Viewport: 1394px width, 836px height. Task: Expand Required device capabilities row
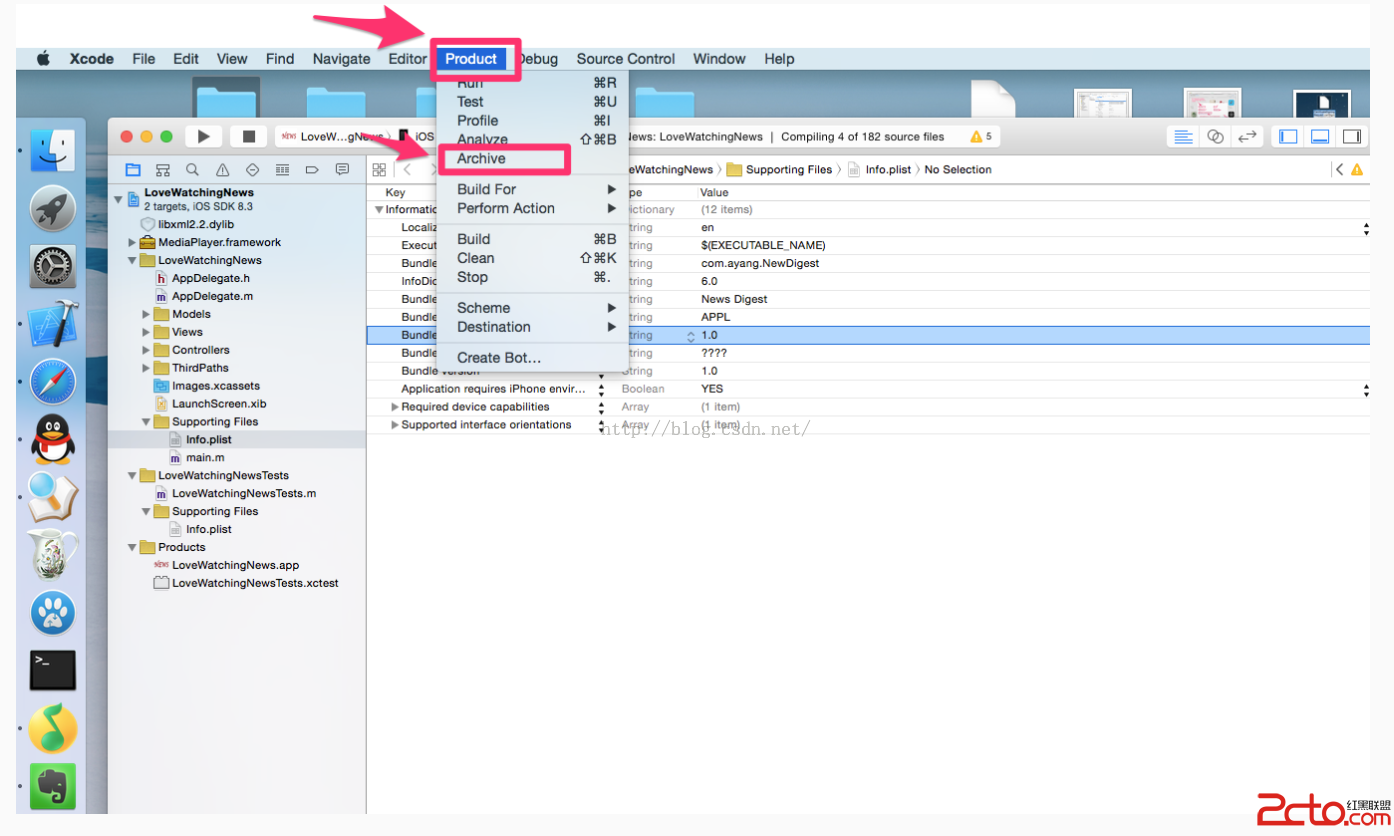click(x=395, y=407)
